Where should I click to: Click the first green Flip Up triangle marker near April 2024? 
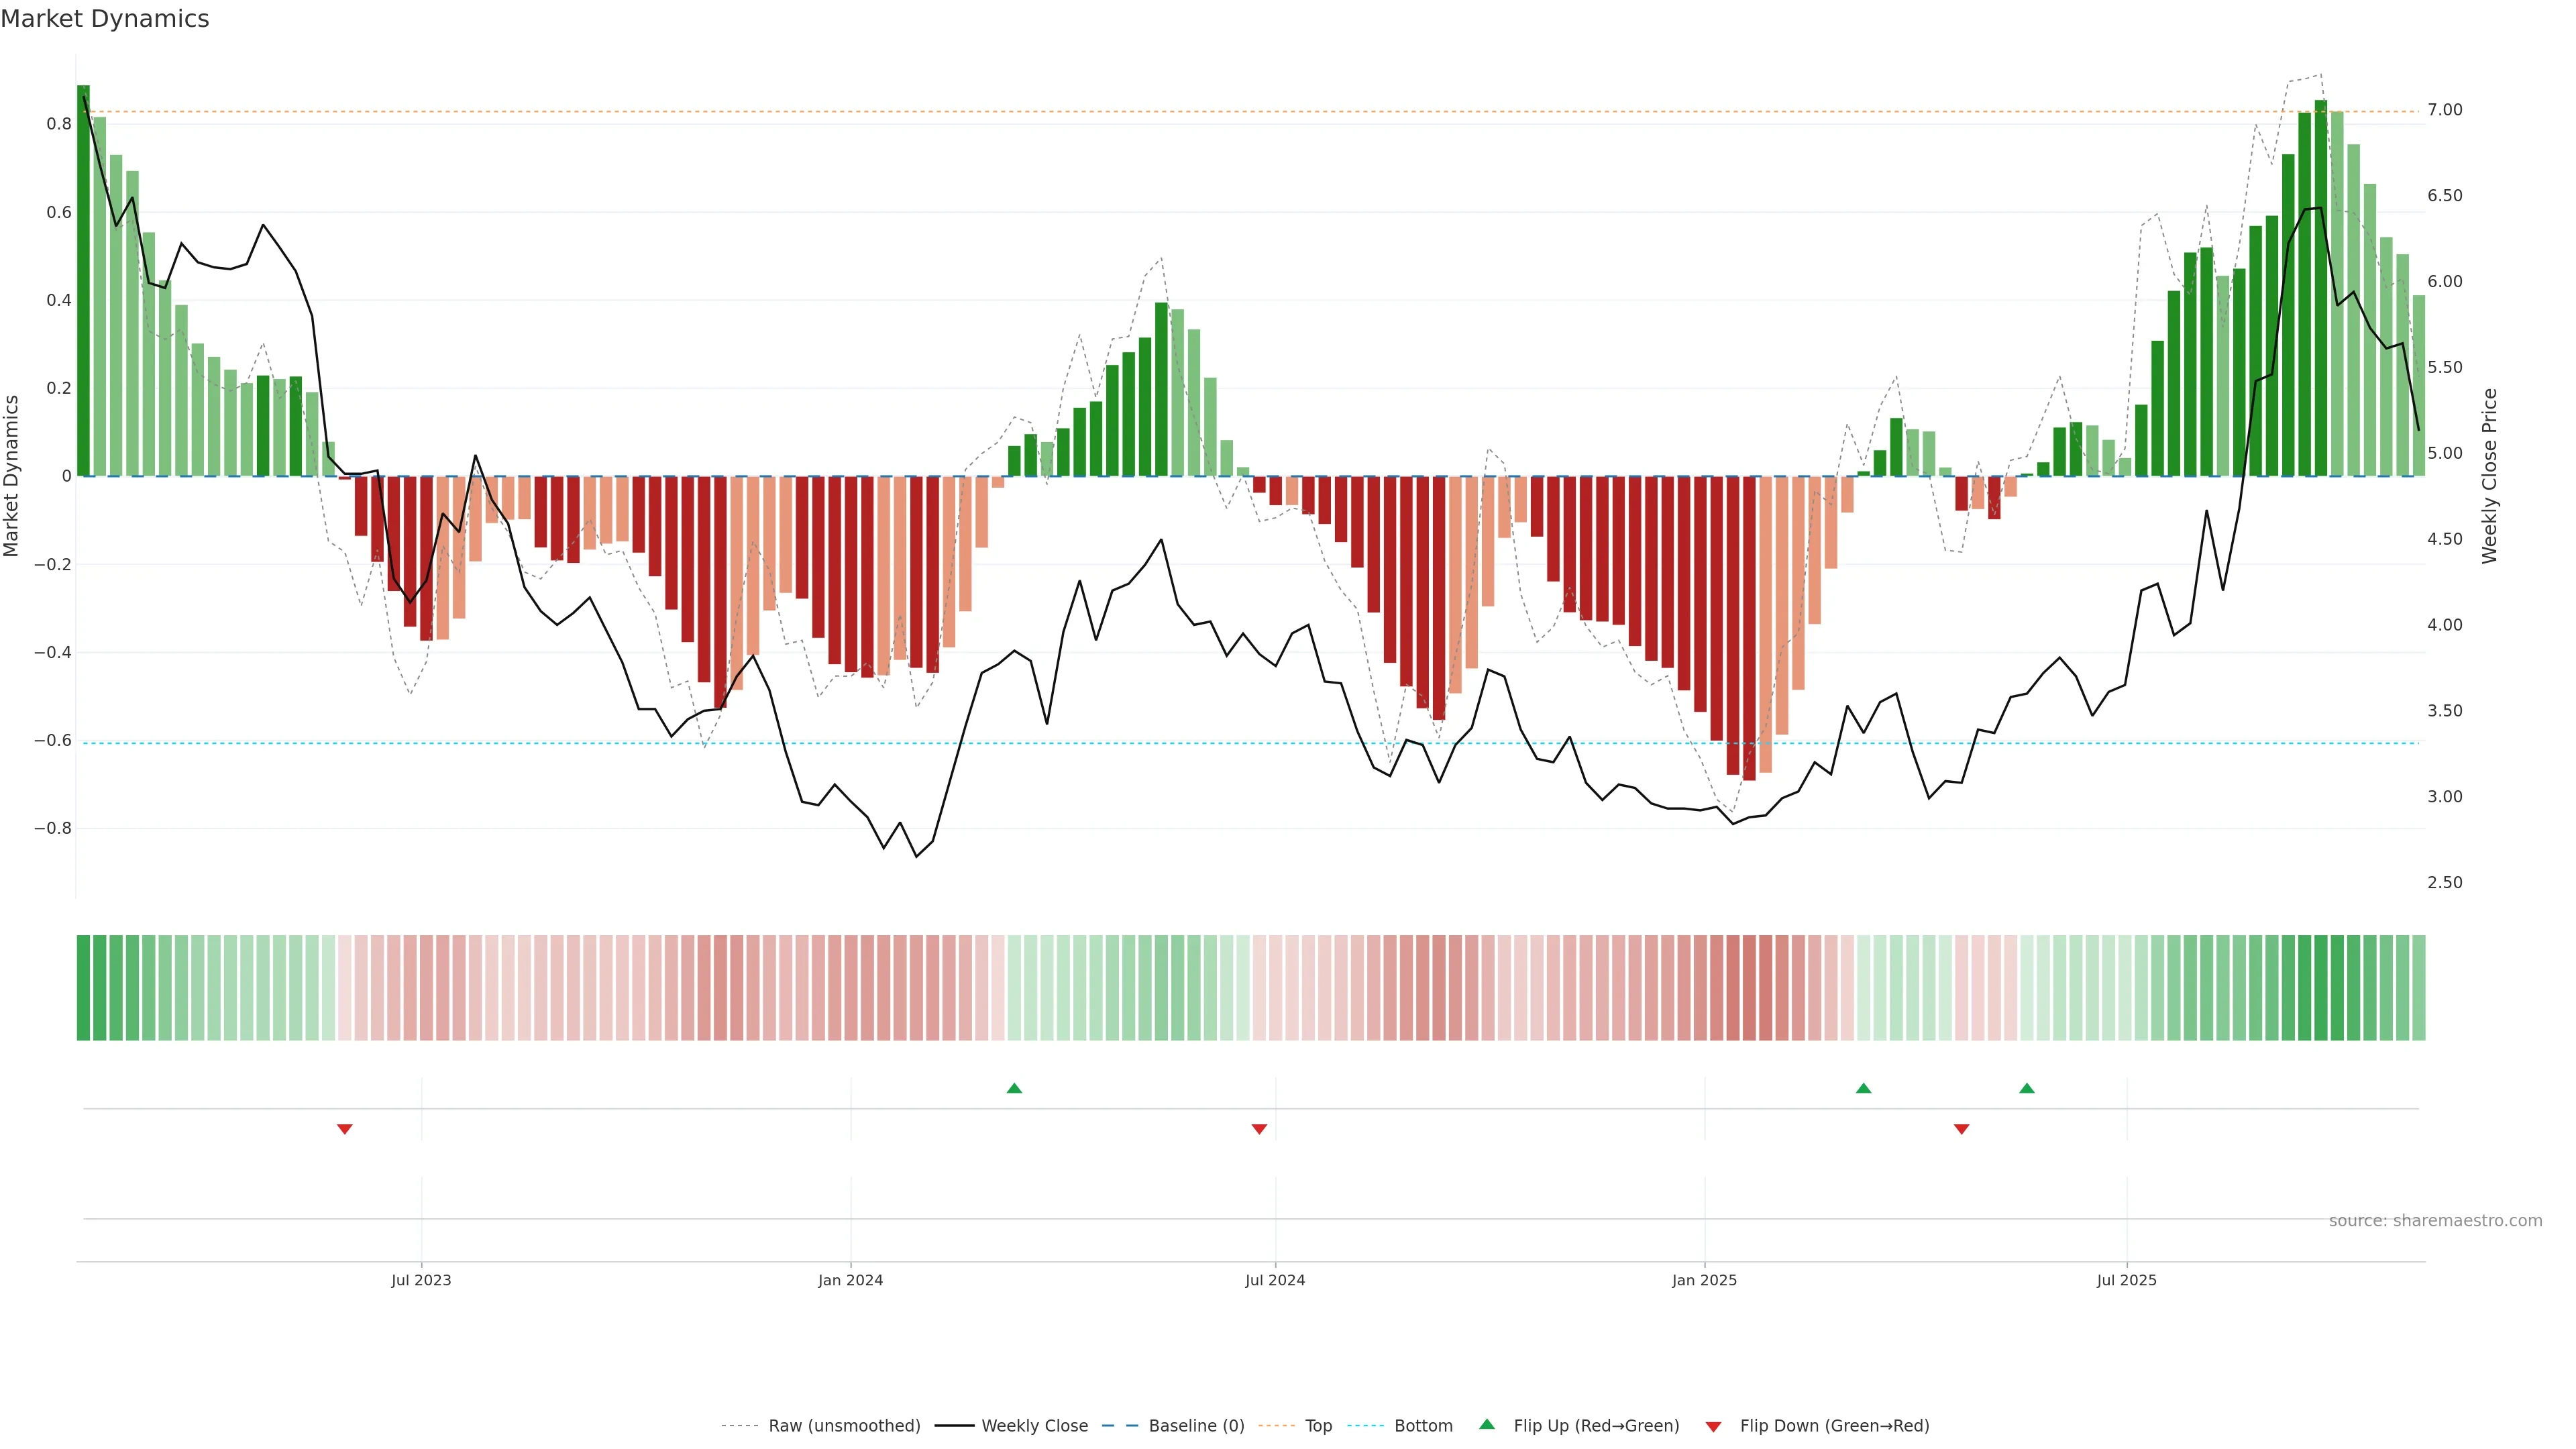tap(1014, 1088)
